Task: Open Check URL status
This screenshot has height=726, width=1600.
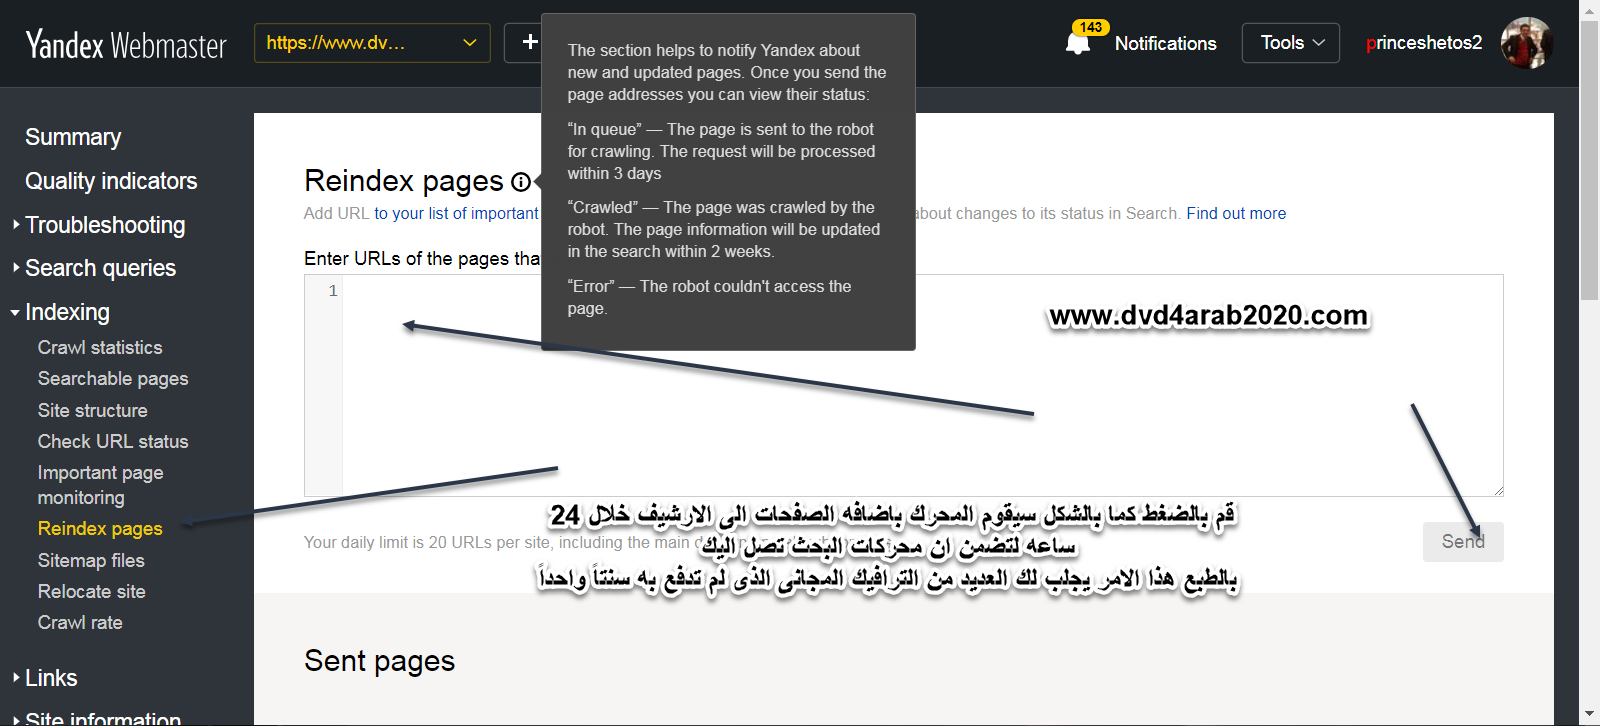Action: 113,441
